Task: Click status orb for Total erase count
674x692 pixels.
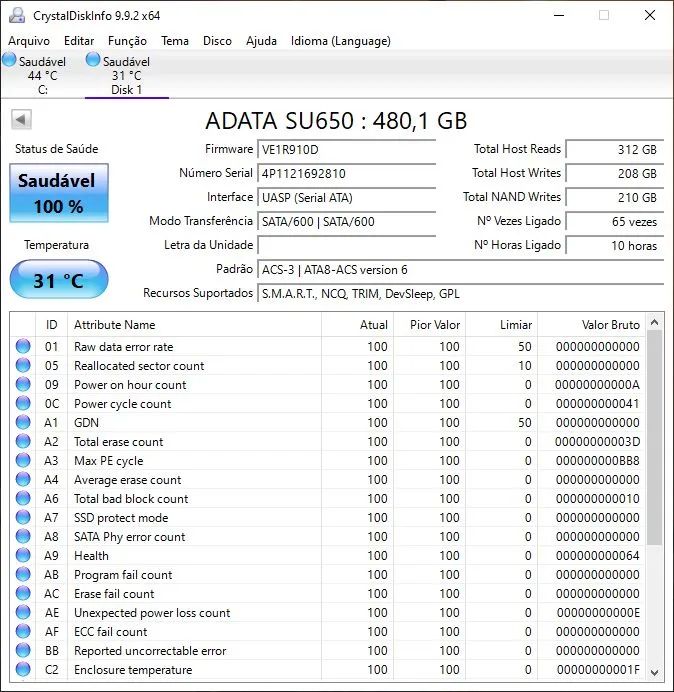Action: (x=23, y=441)
